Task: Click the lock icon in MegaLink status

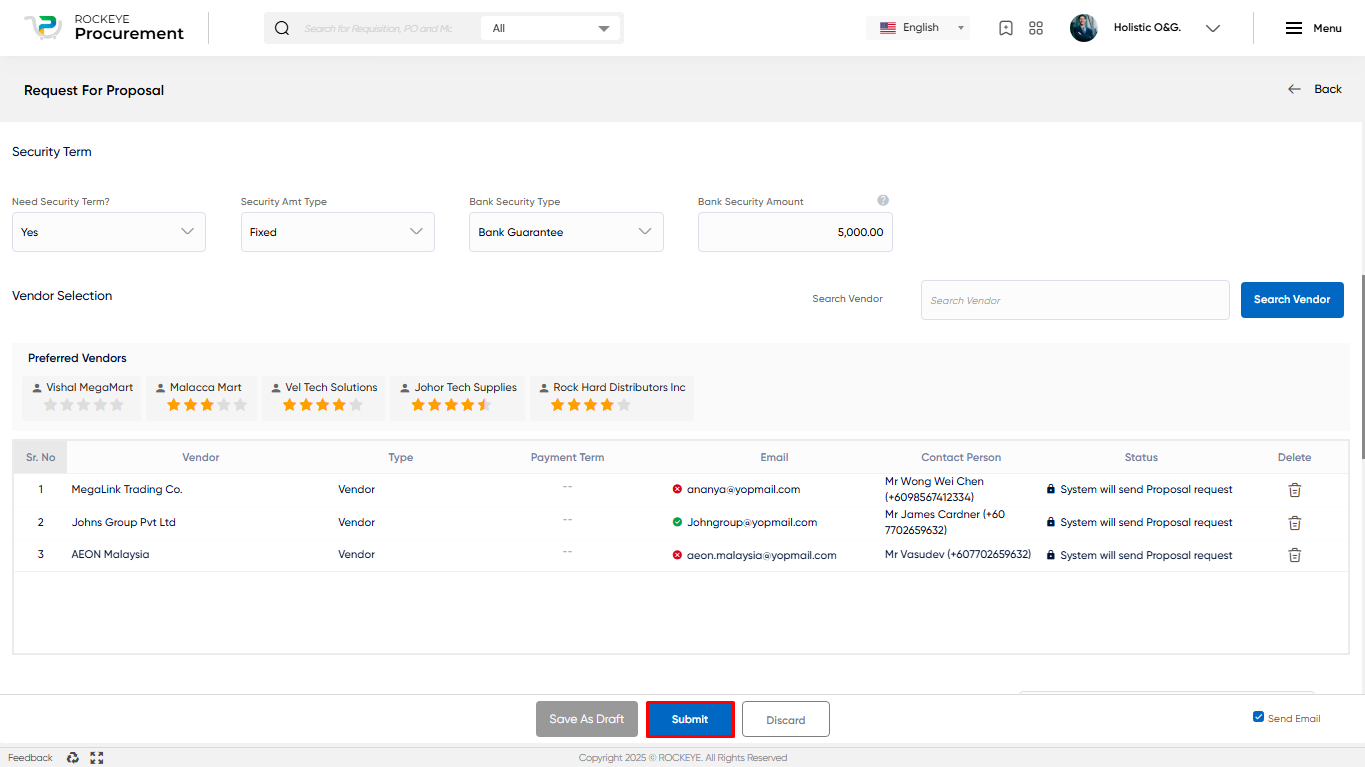Action: click(1051, 489)
